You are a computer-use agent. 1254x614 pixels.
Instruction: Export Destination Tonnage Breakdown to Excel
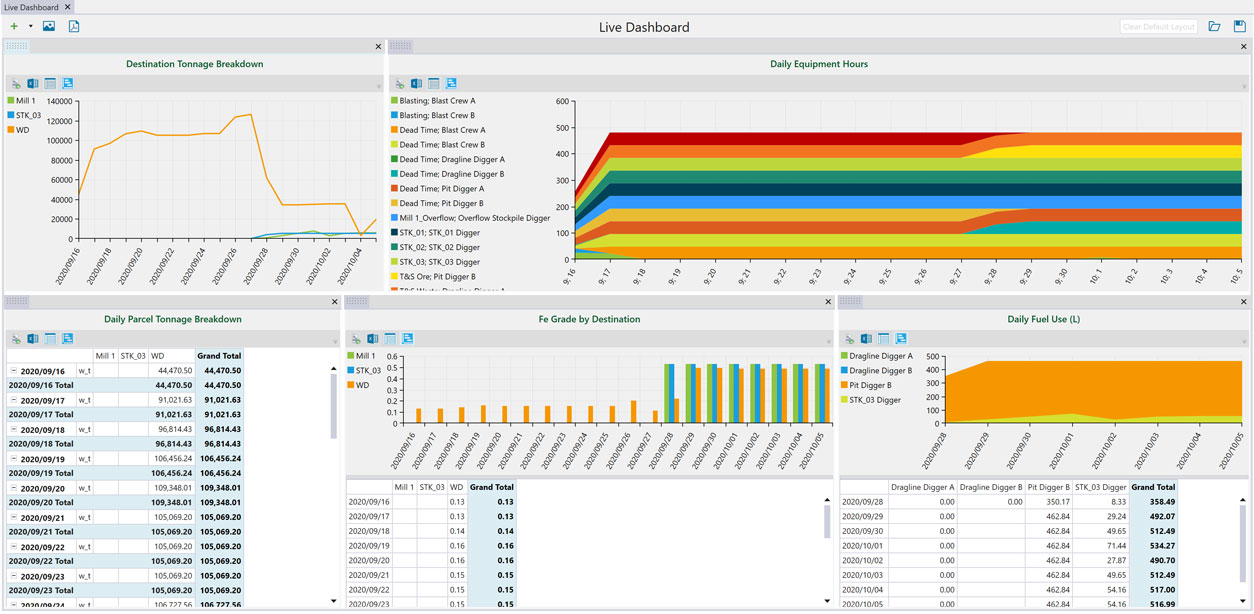pyautogui.click(x=33, y=84)
